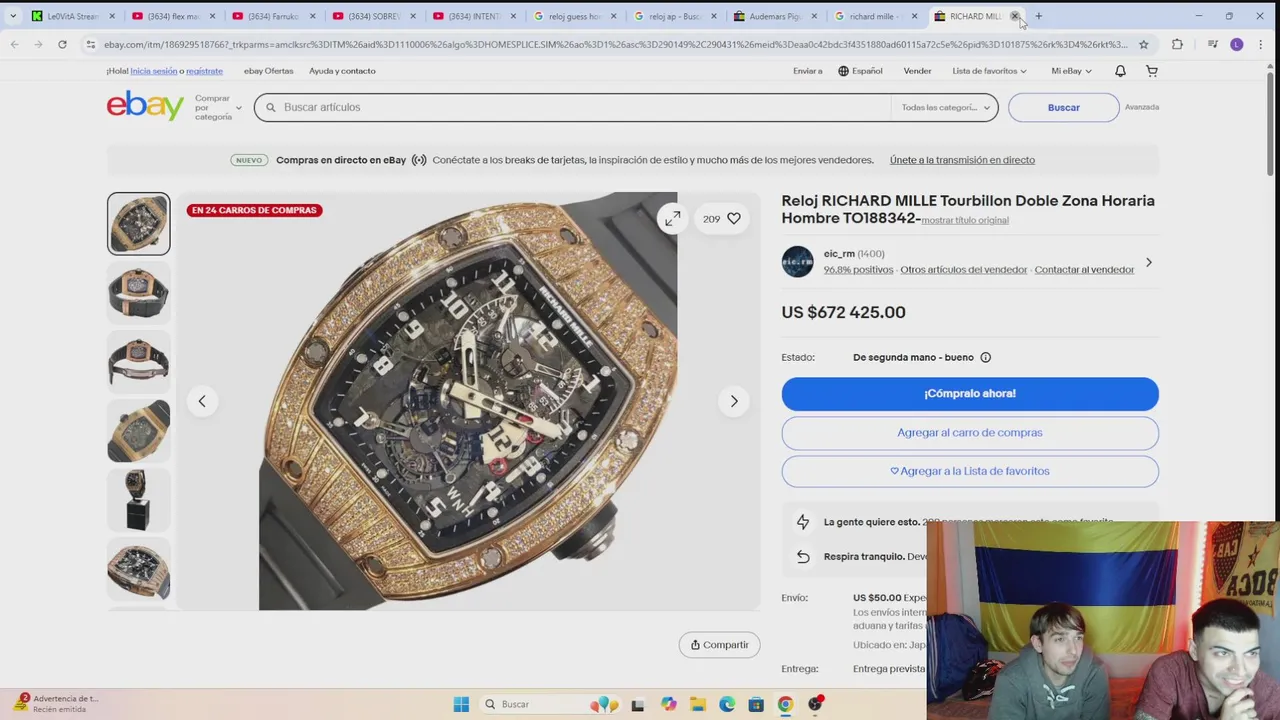Open seller details chevron arrow
This screenshot has width=1280, height=720.
[1148, 263]
